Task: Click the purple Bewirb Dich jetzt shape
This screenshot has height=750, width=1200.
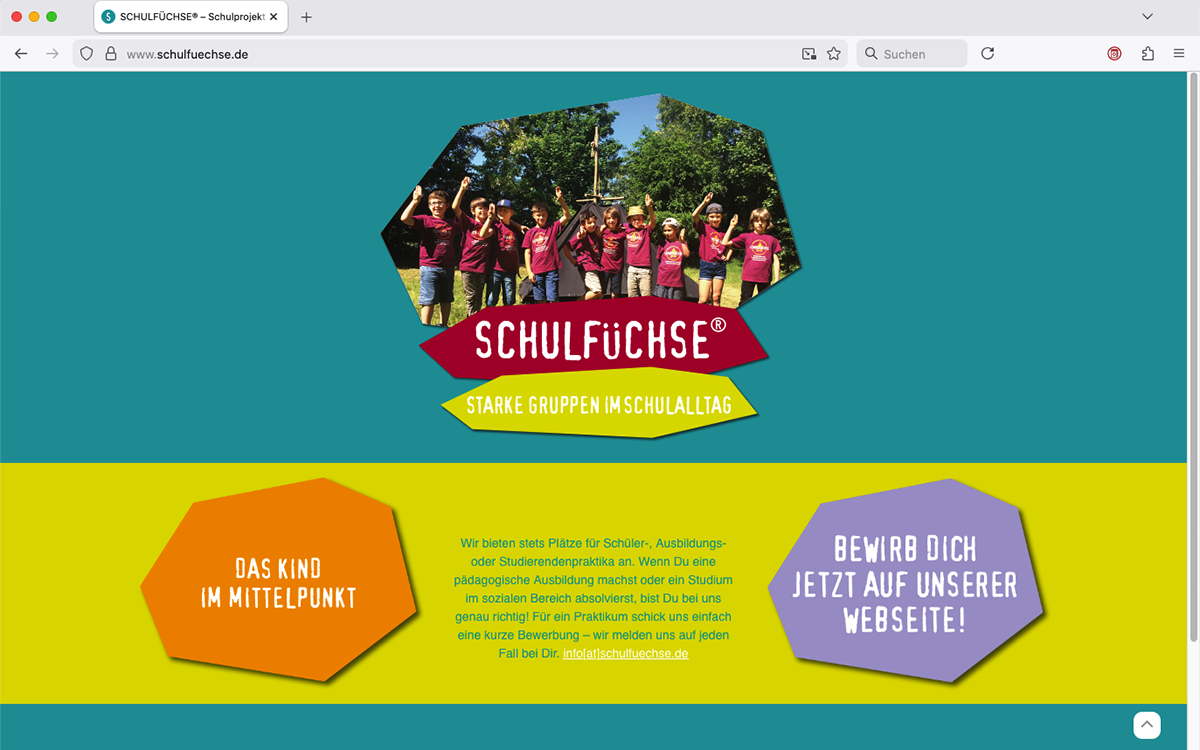Action: (x=905, y=580)
